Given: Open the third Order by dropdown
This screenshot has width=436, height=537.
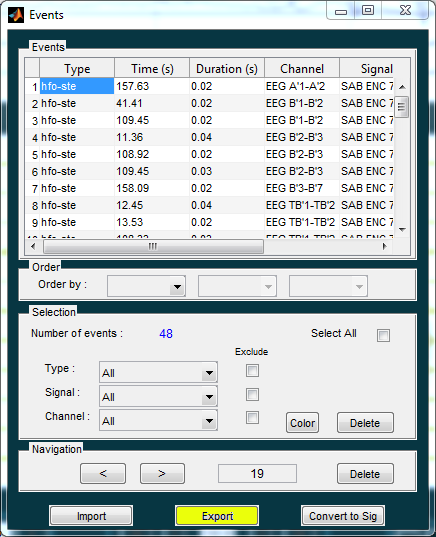Looking at the screenshot, I should [x=328, y=286].
